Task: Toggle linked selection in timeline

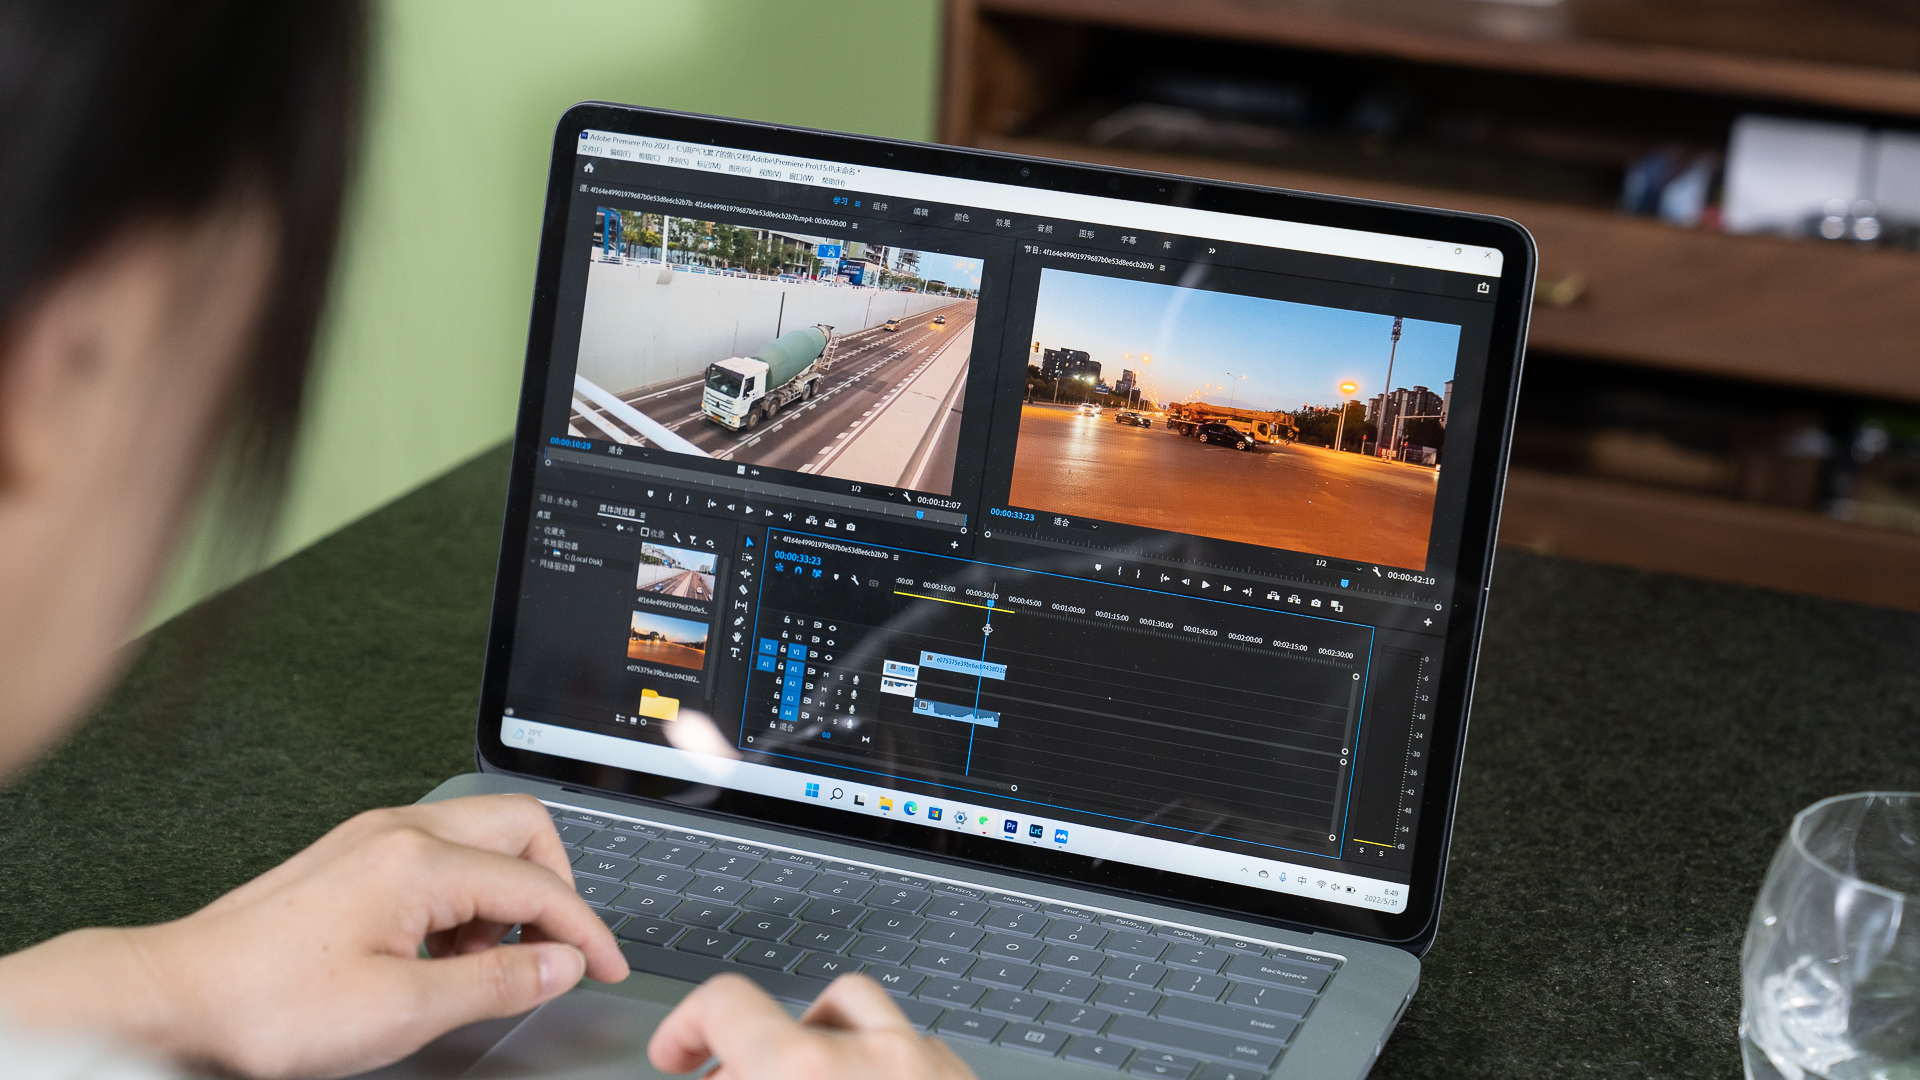Action: [x=817, y=573]
